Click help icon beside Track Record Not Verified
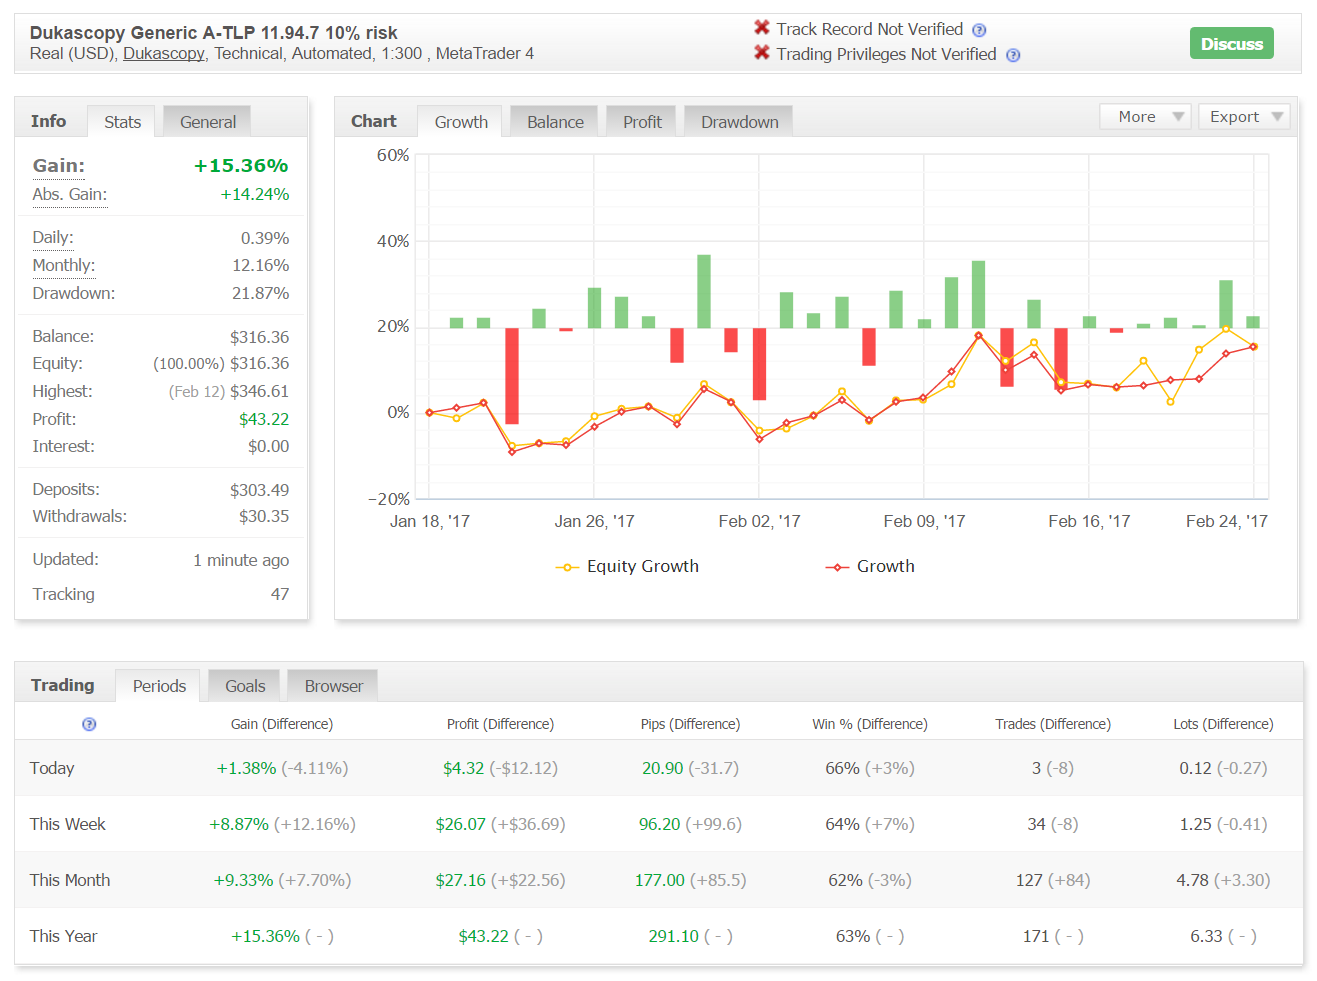Viewport: 1317px width, 981px height. pyautogui.click(x=979, y=30)
